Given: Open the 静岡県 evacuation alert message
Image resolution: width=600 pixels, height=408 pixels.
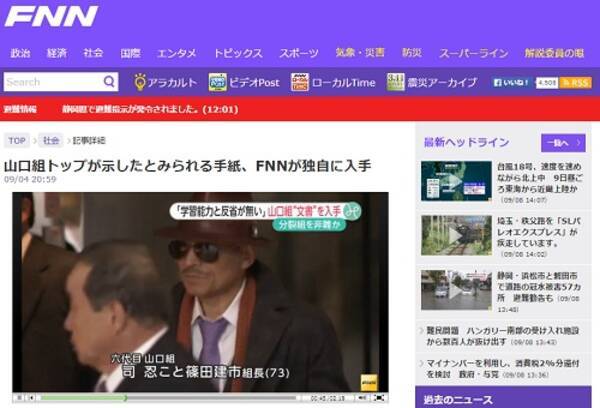Looking at the screenshot, I should point(150,109).
